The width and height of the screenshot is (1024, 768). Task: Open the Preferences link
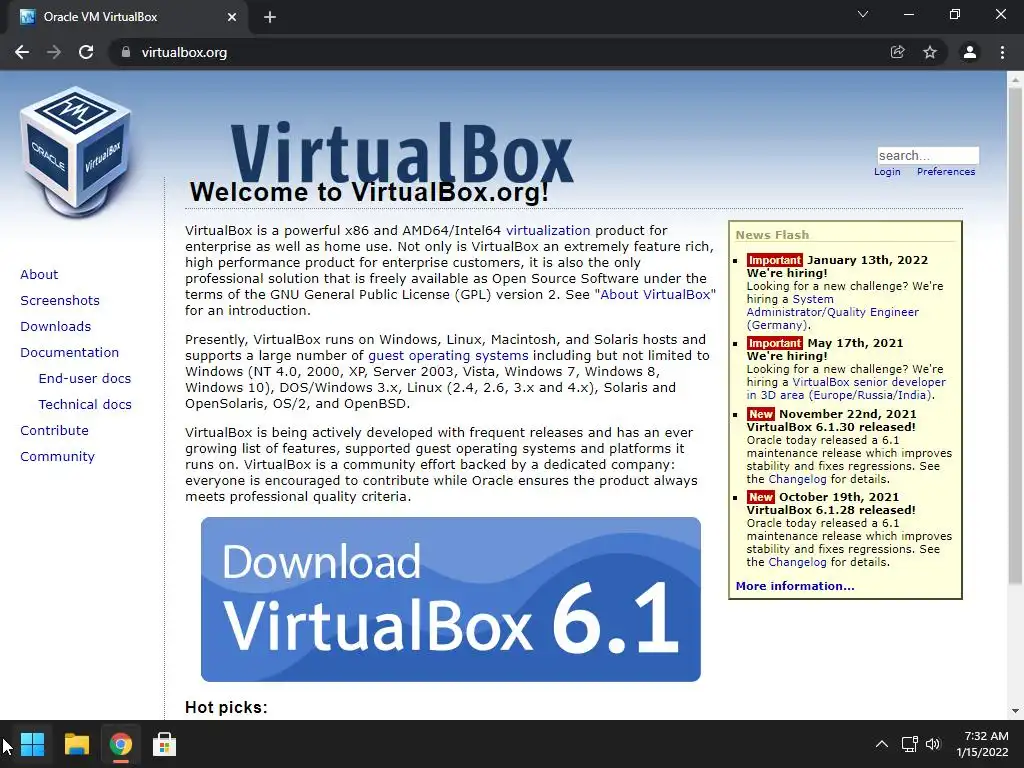click(x=946, y=172)
